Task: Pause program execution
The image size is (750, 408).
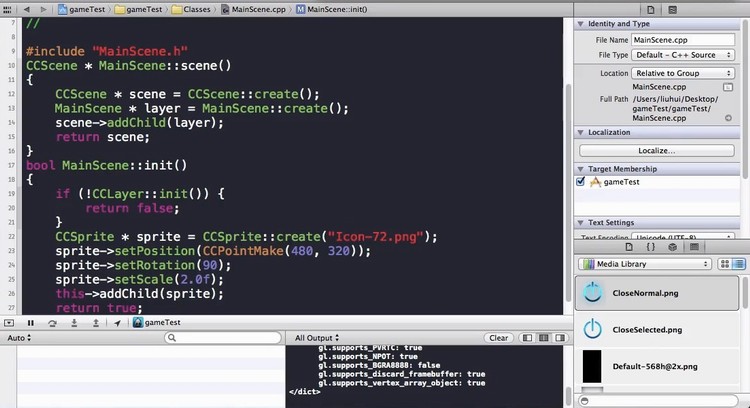Action: point(31,323)
